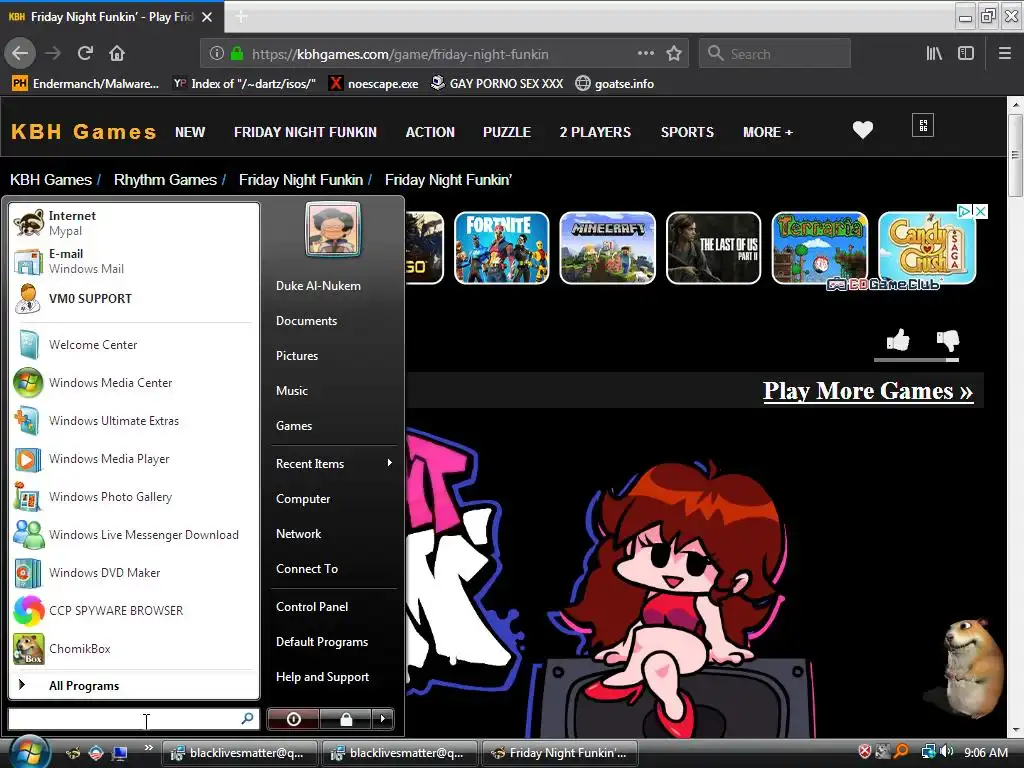Click Play More Games link
The height and width of the screenshot is (768, 1024).
click(x=868, y=391)
